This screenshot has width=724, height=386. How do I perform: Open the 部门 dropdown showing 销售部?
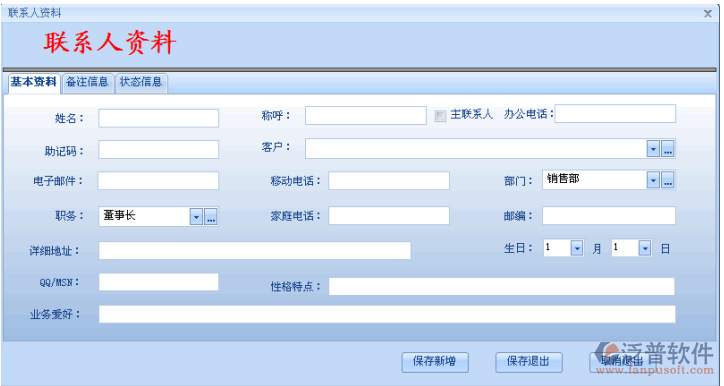653,180
